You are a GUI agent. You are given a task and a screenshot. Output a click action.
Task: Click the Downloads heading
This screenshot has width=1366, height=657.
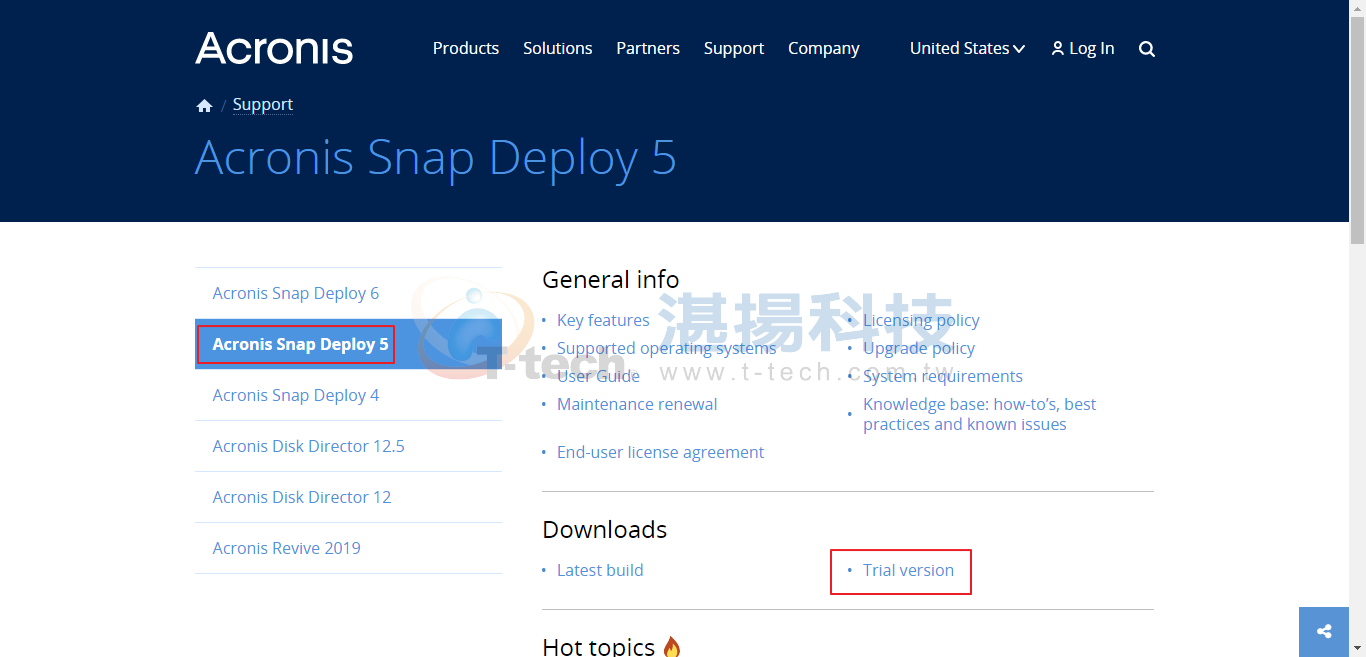tap(604, 529)
